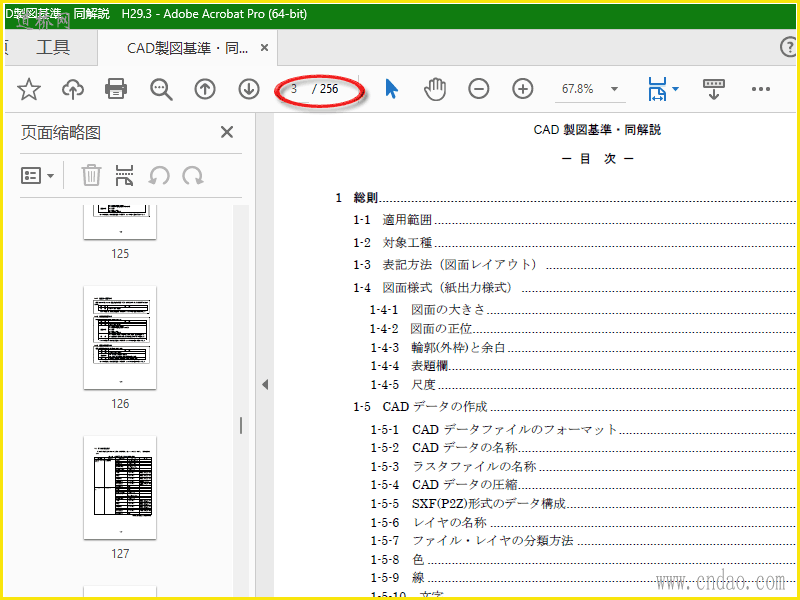Click the cloud upload icon
Viewport: 800px width, 600px height.
[73, 89]
